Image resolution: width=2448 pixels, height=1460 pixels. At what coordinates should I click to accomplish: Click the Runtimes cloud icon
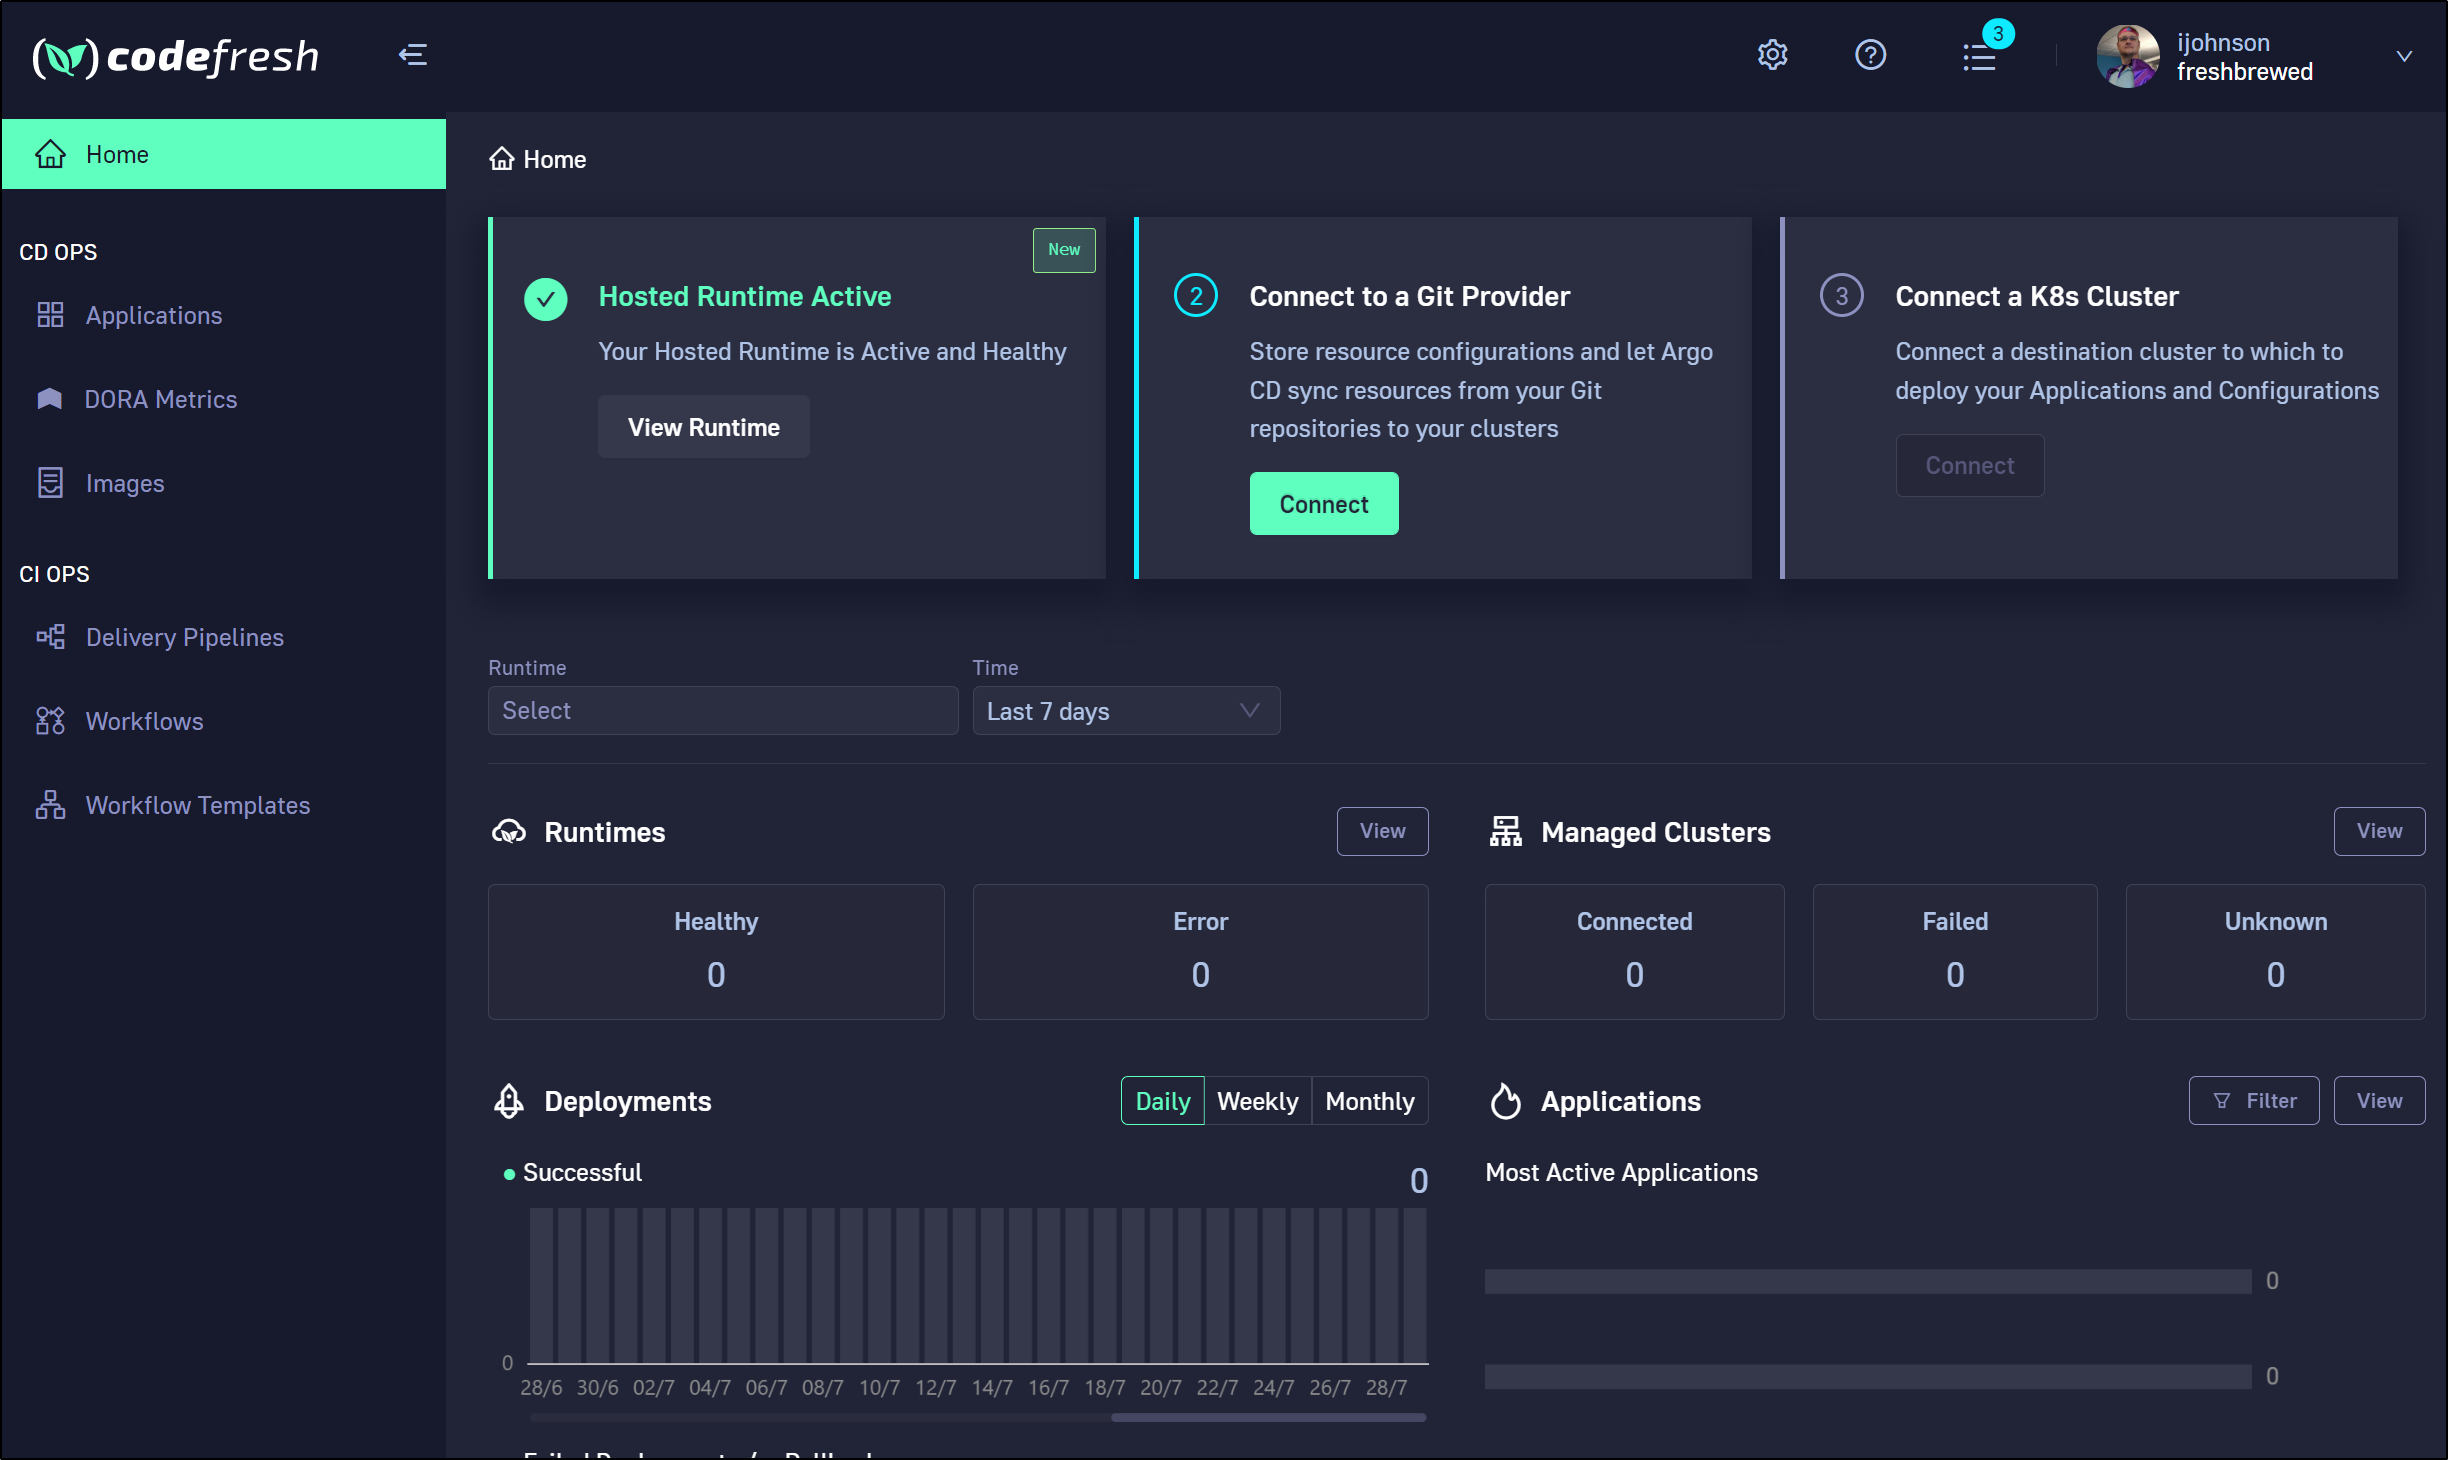tap(509, 832)
